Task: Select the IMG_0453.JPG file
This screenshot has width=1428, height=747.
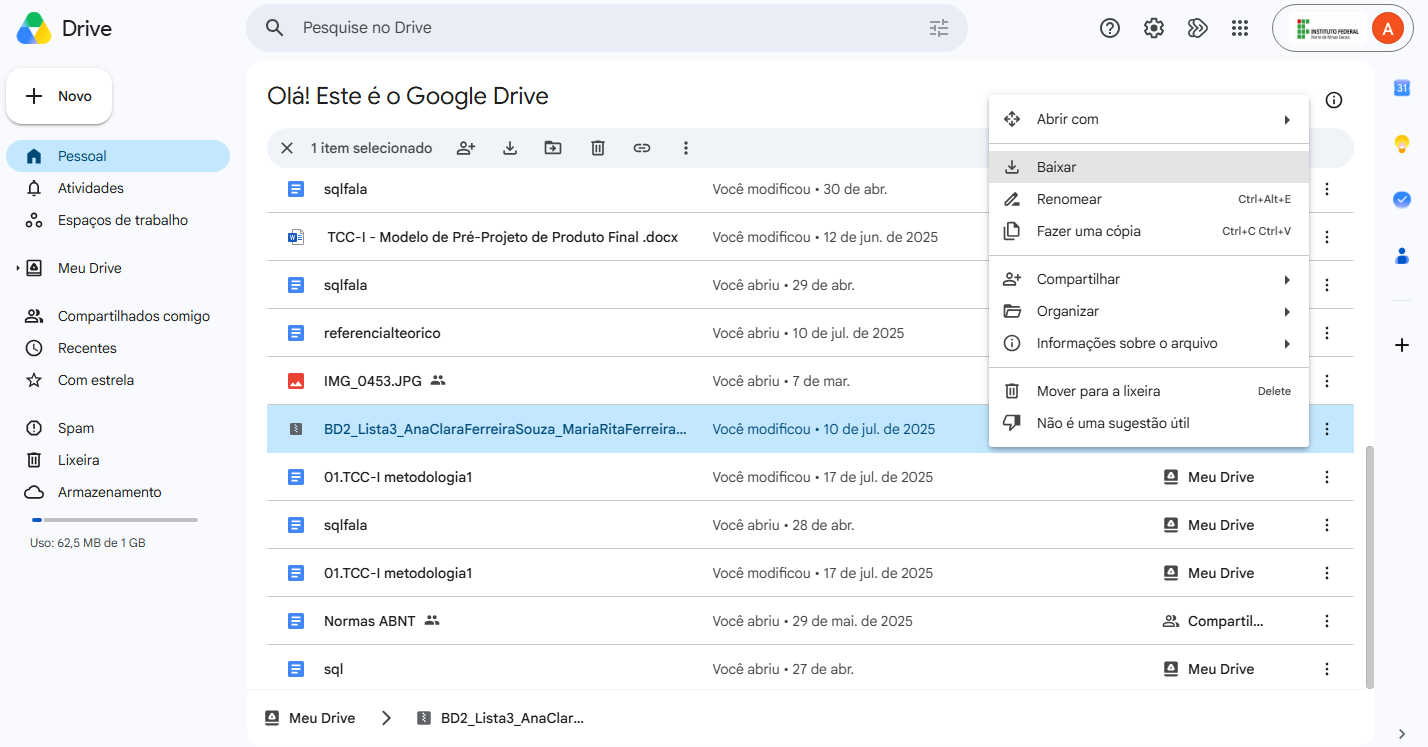Action: tap(373, 381)
